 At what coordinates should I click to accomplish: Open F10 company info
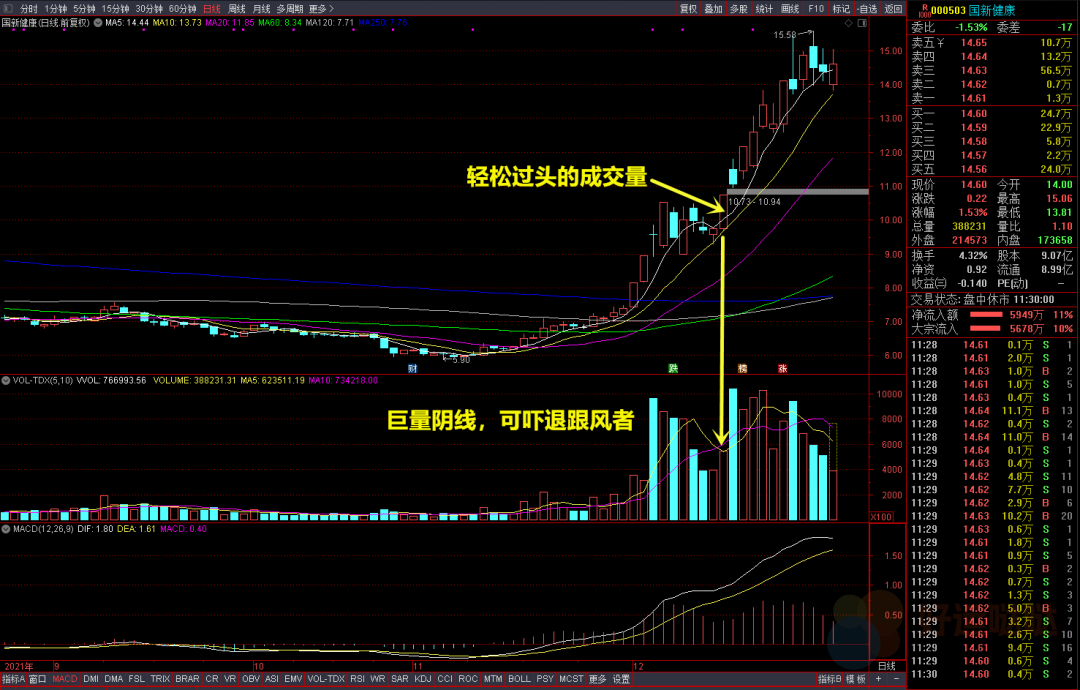coord(816,8)
